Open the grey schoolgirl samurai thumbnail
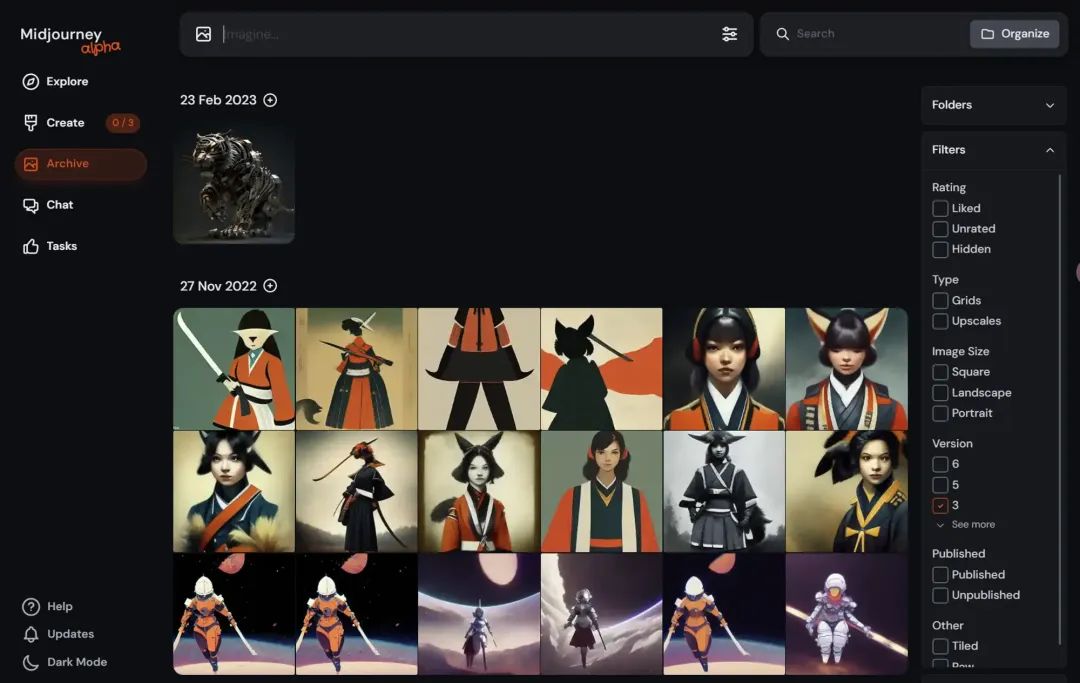This screenshot has width=1080, height=683. click(724, 492)
